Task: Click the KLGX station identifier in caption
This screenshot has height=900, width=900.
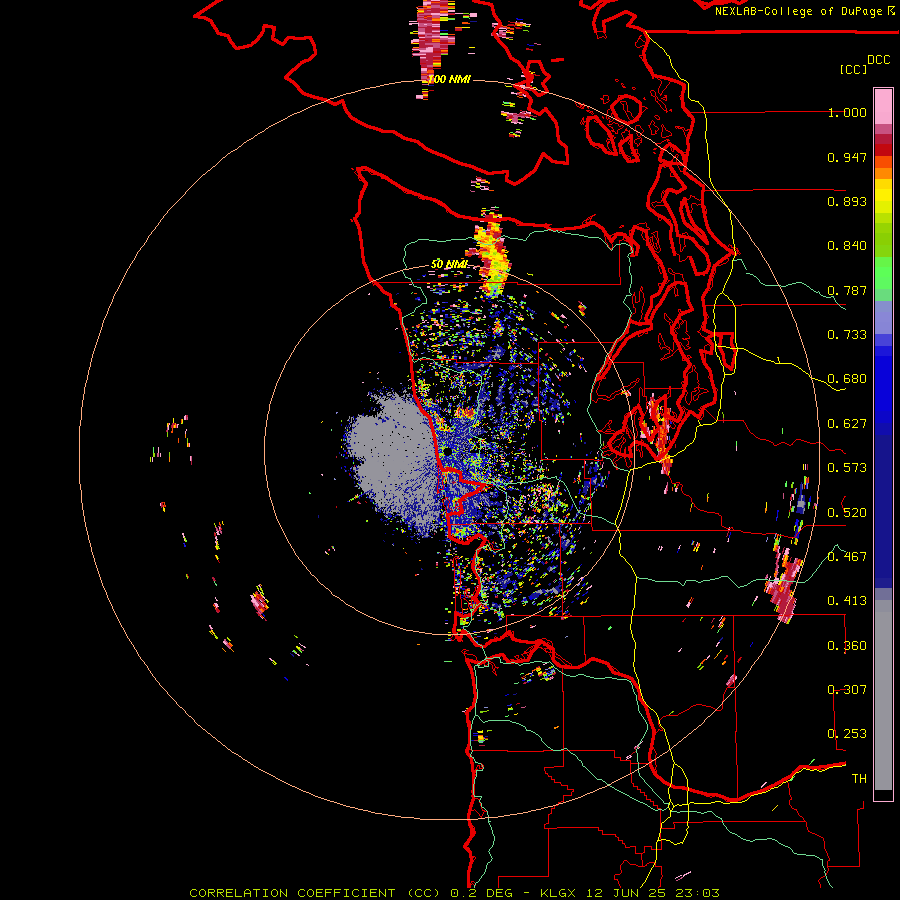Action: click(x=559, y=893)
